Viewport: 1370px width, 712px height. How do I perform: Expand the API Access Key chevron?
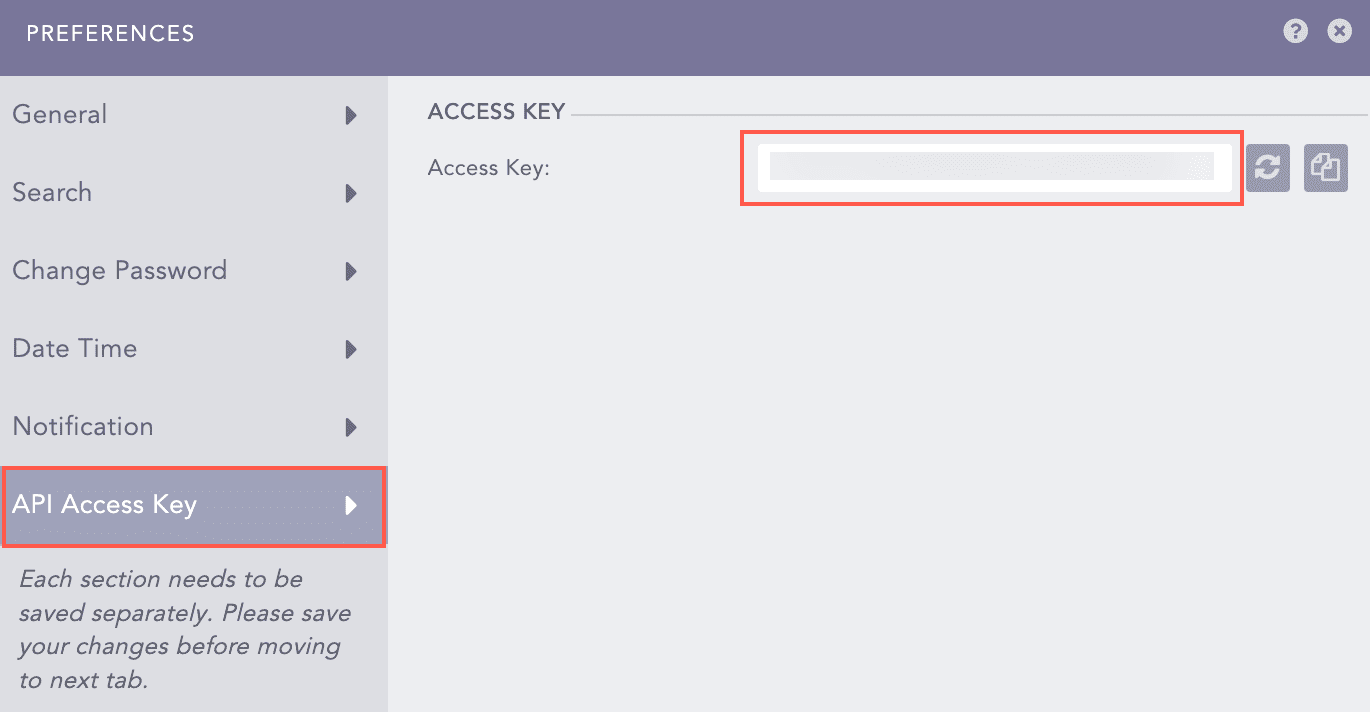(x=351, y=506)
